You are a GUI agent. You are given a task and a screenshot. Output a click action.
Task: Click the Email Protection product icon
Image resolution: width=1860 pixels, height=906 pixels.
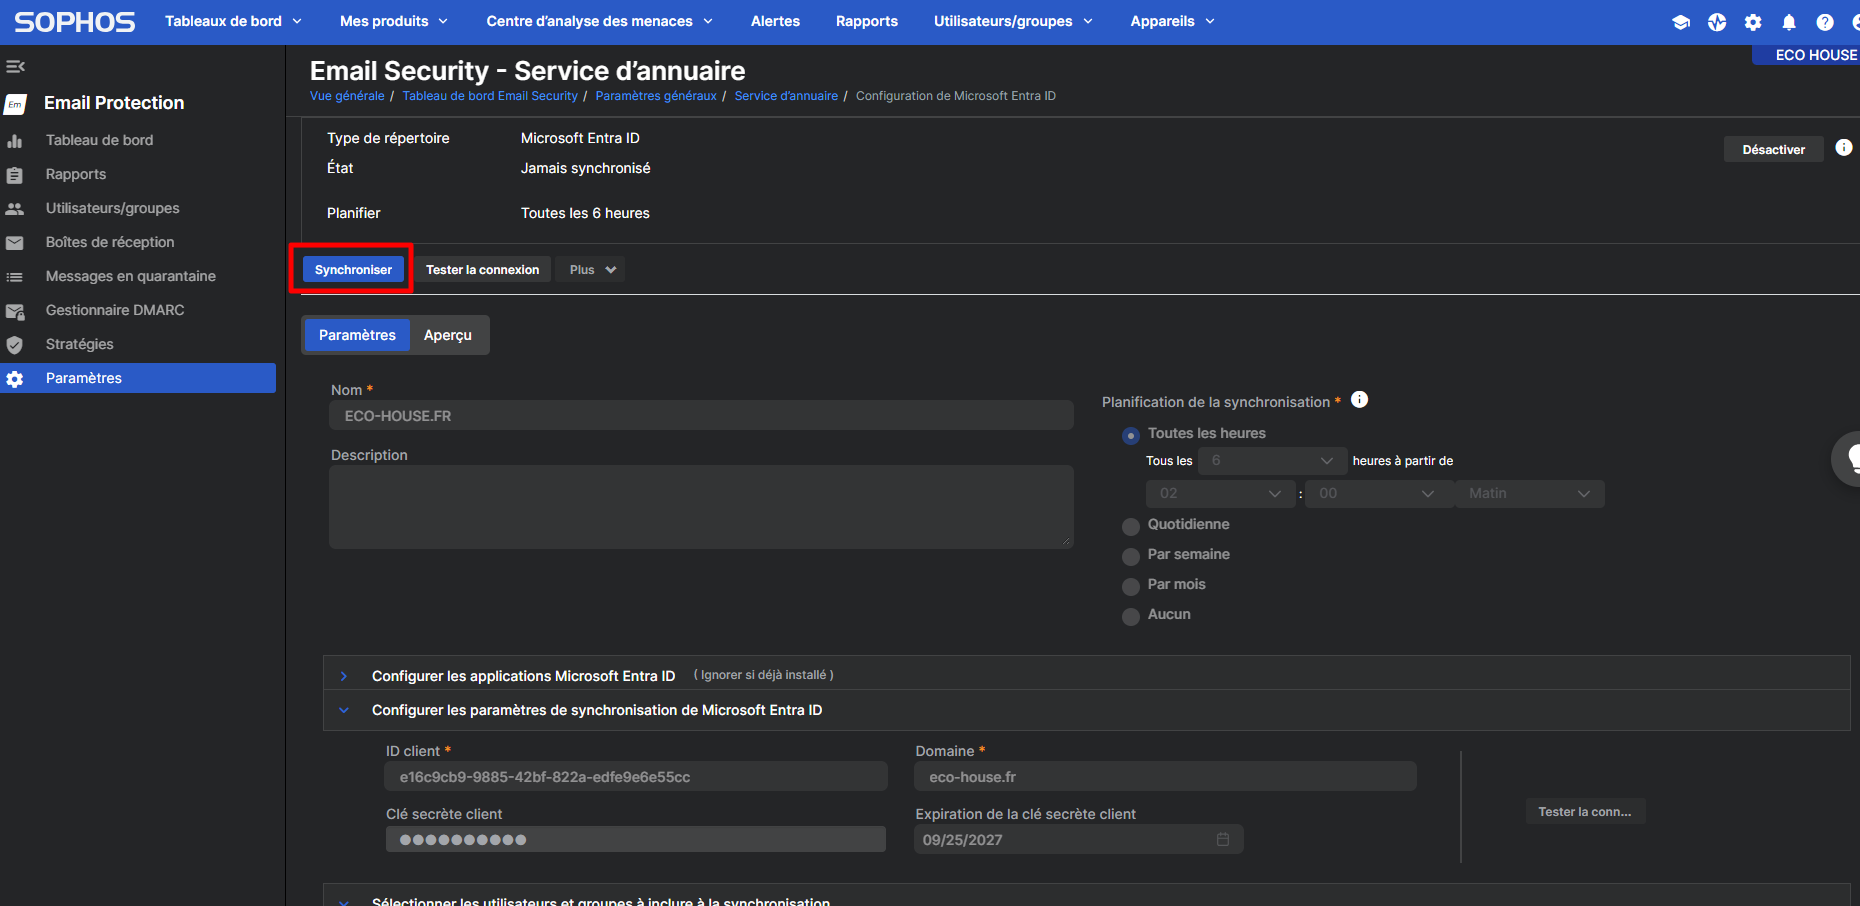tap(15, 104)
